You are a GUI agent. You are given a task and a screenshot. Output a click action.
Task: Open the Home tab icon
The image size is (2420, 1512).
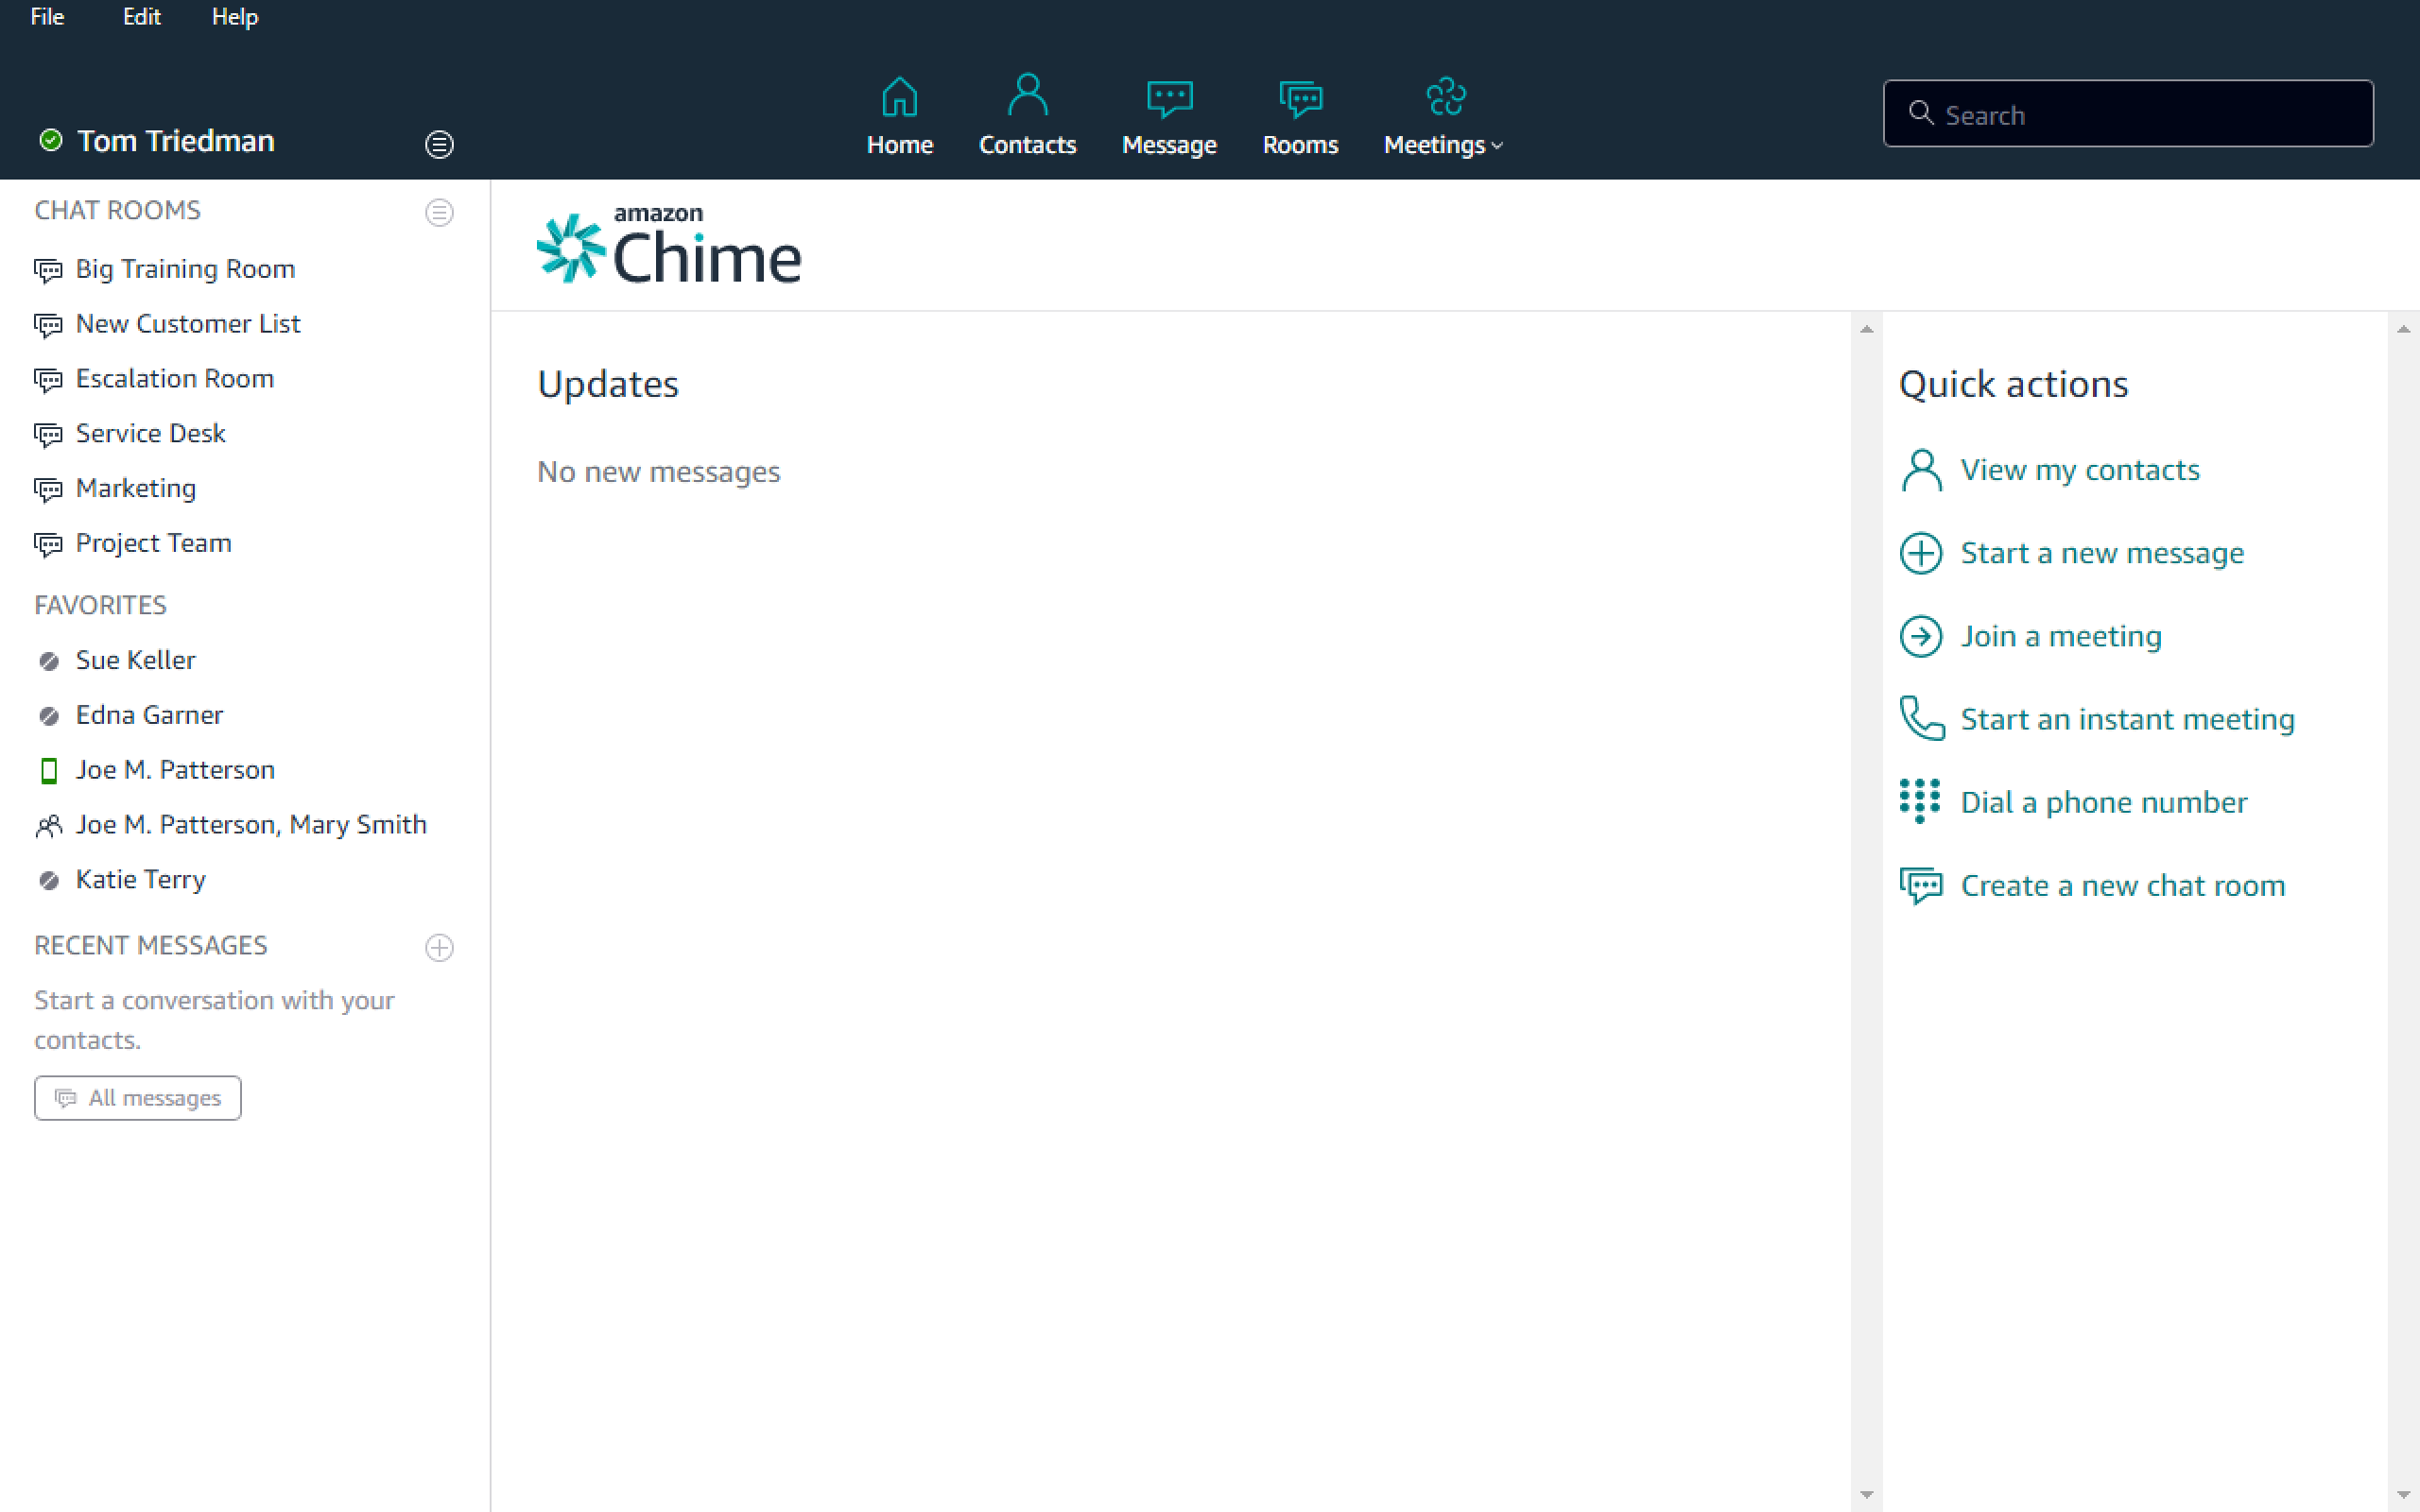(x=899, y=97)
